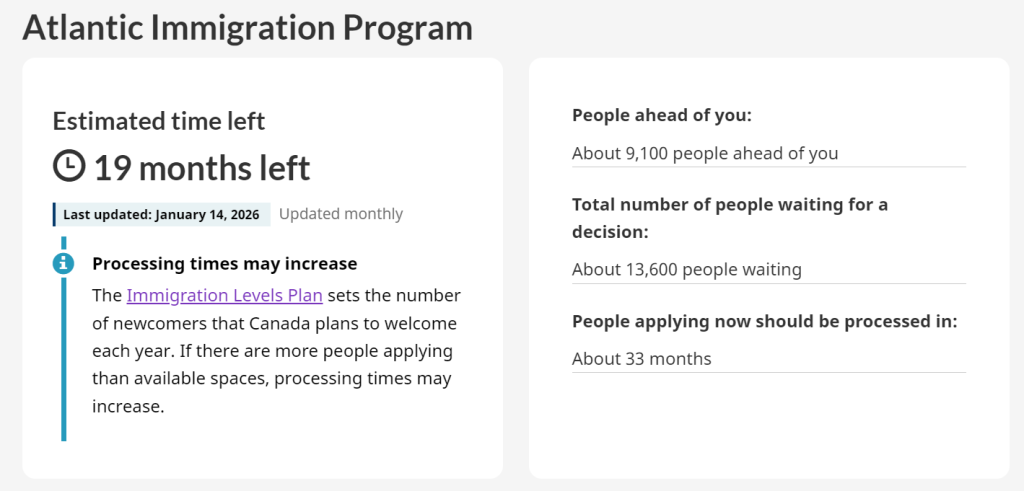The image size is (1024, 491).
Task: Click the People ahead of you label
Action: 661,116
